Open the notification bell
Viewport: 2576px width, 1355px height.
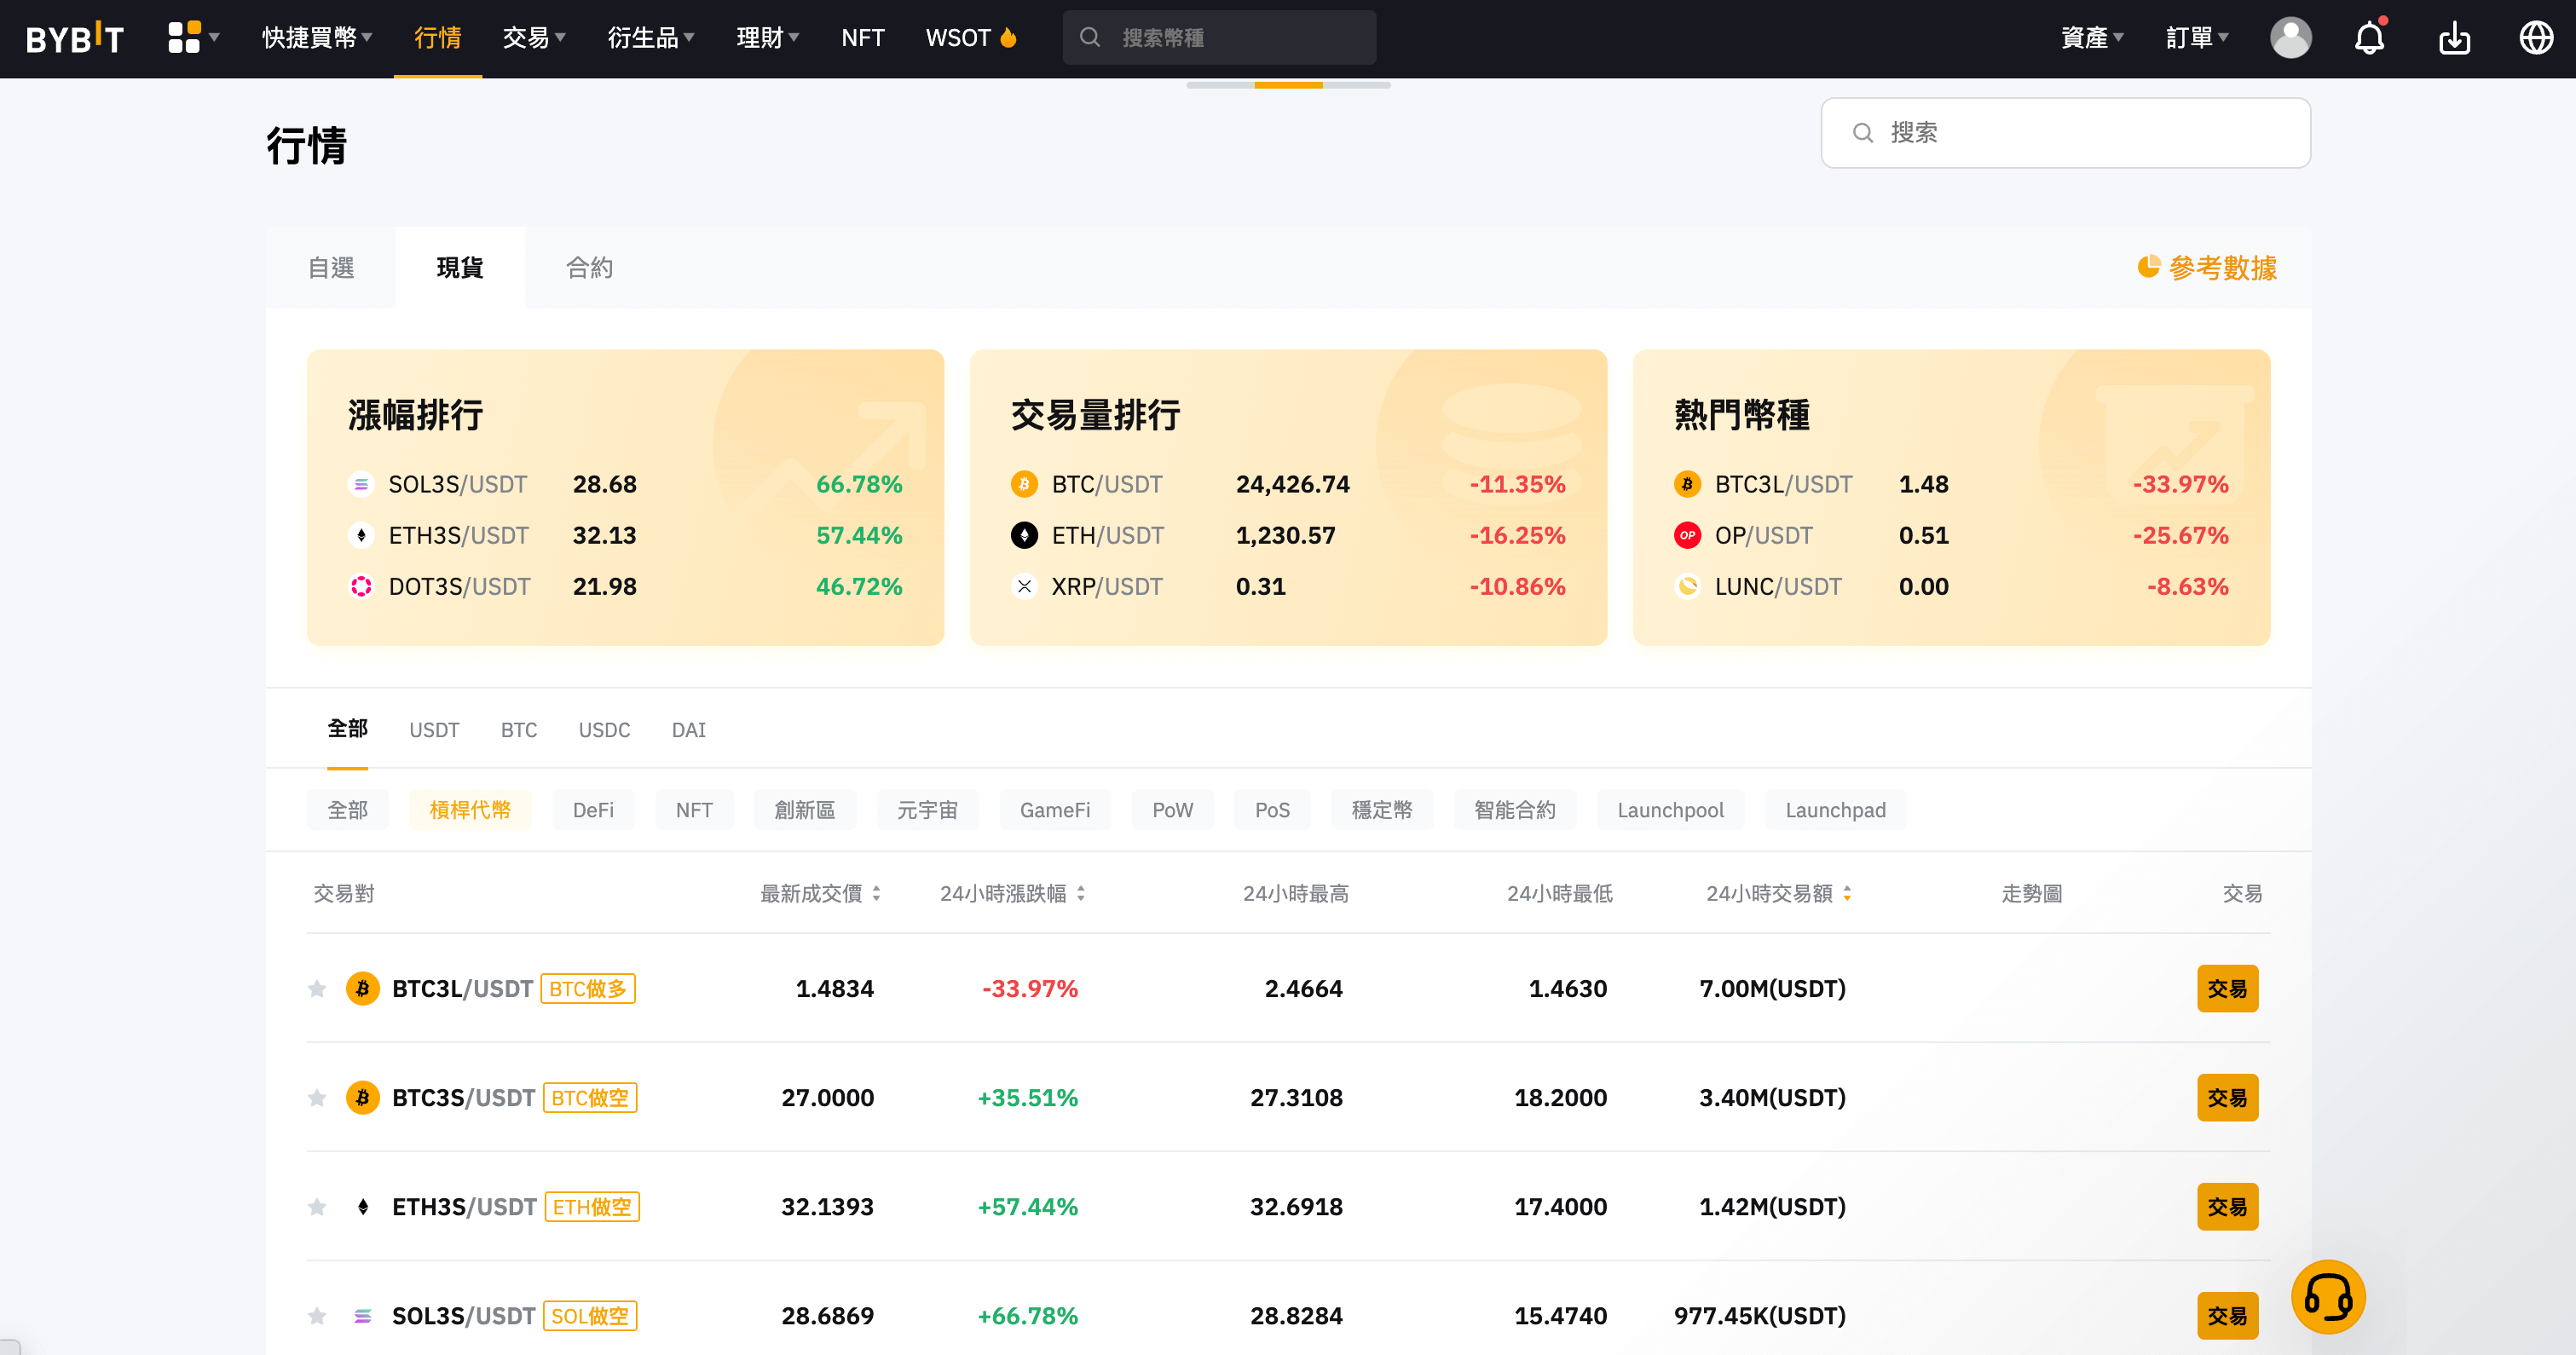(x=2369, y=38)
